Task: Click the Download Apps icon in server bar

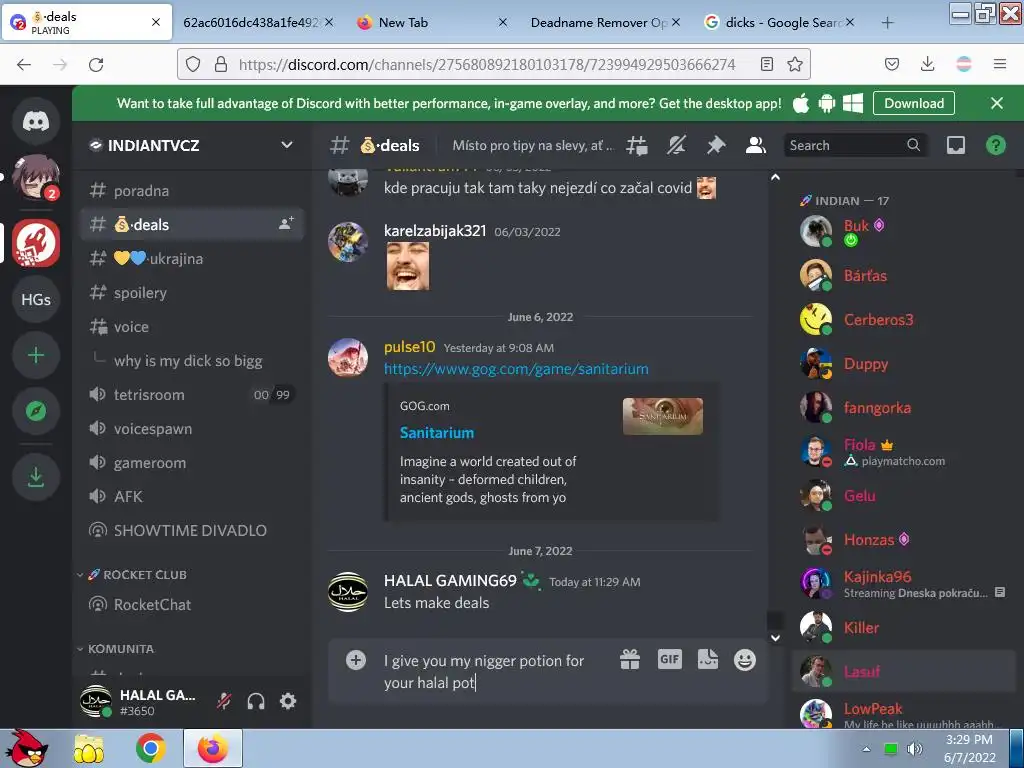Action: tap(36, 477)
